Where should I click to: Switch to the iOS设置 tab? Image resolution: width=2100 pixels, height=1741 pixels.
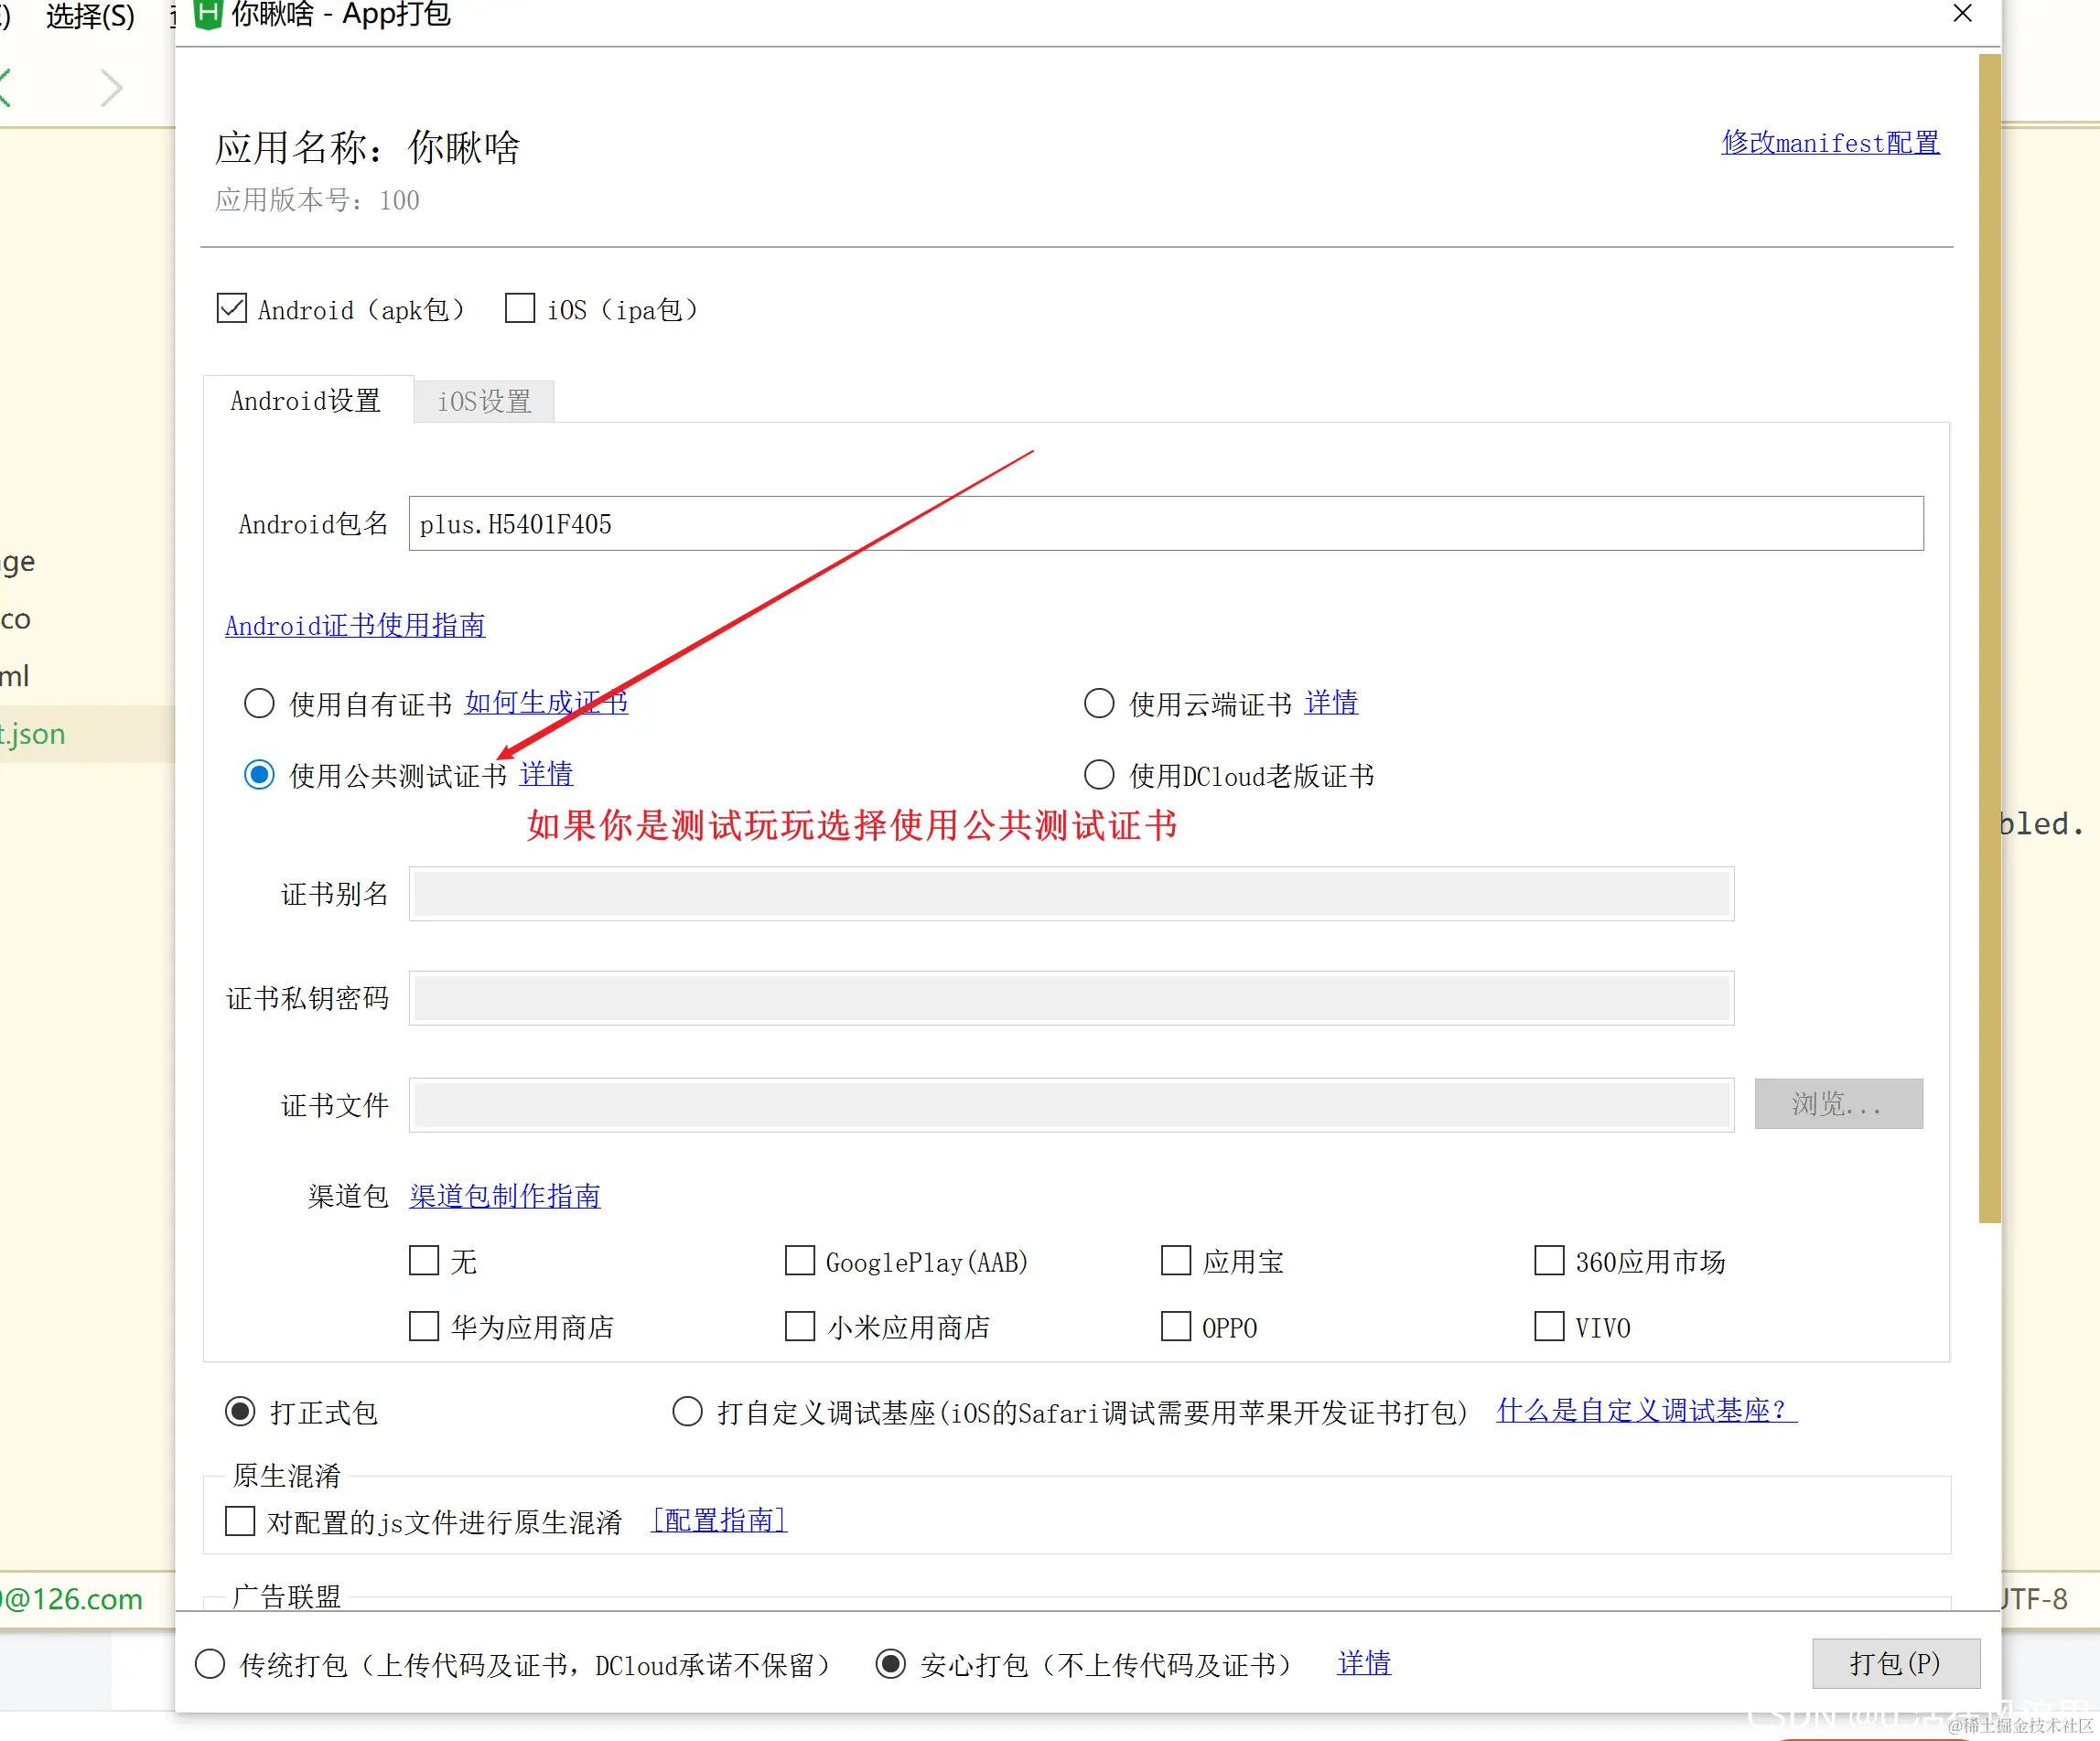coord(484,402)
